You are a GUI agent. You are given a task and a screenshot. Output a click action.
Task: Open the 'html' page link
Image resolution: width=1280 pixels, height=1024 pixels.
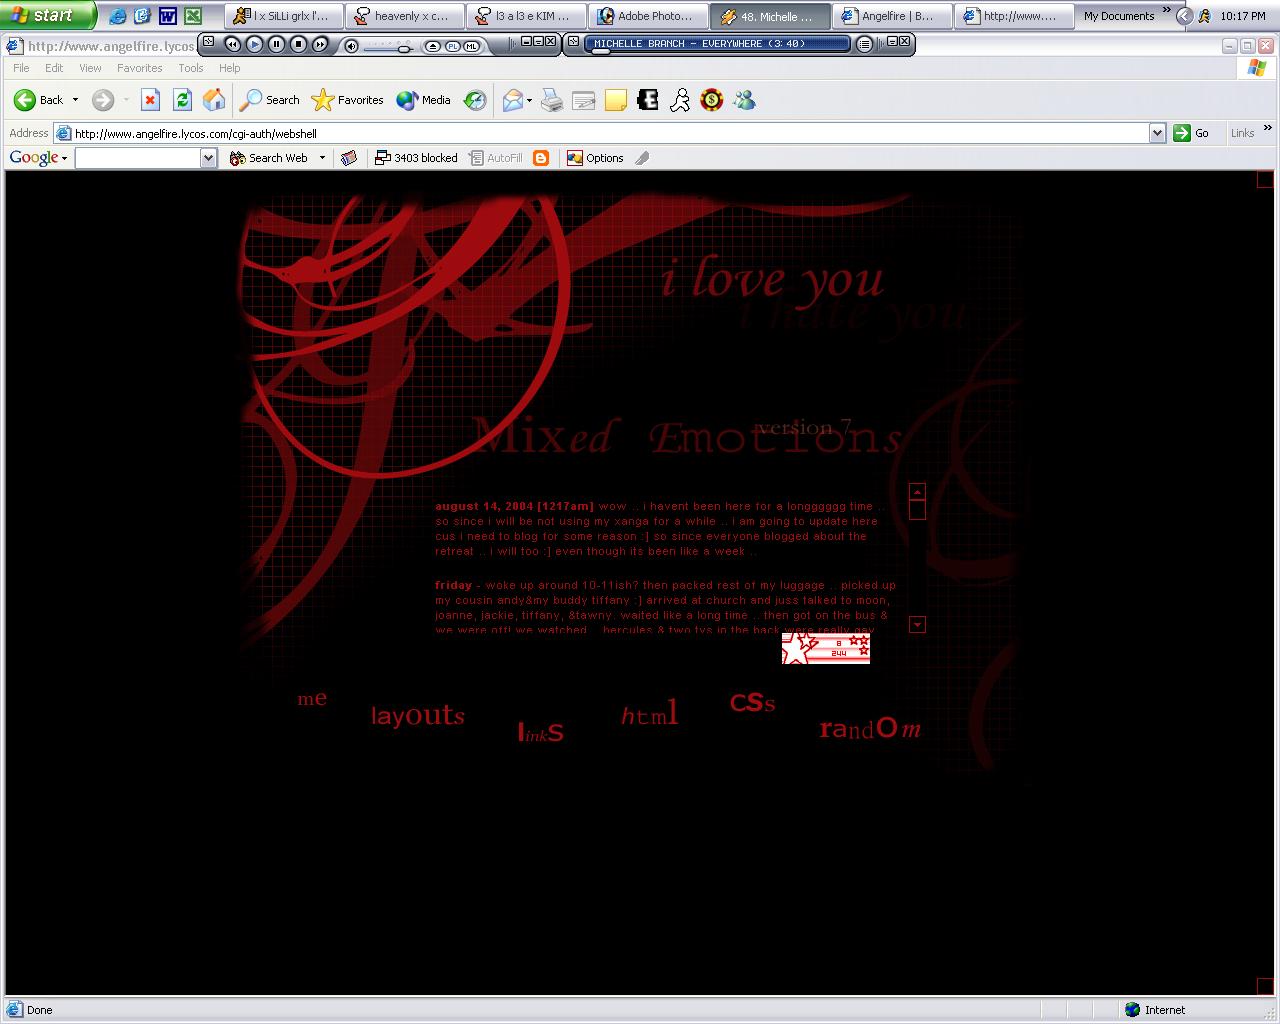650,713
